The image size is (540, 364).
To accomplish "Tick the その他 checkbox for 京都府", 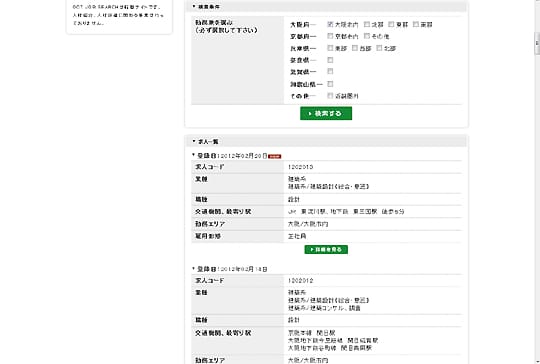I will [x=367, y=36].
